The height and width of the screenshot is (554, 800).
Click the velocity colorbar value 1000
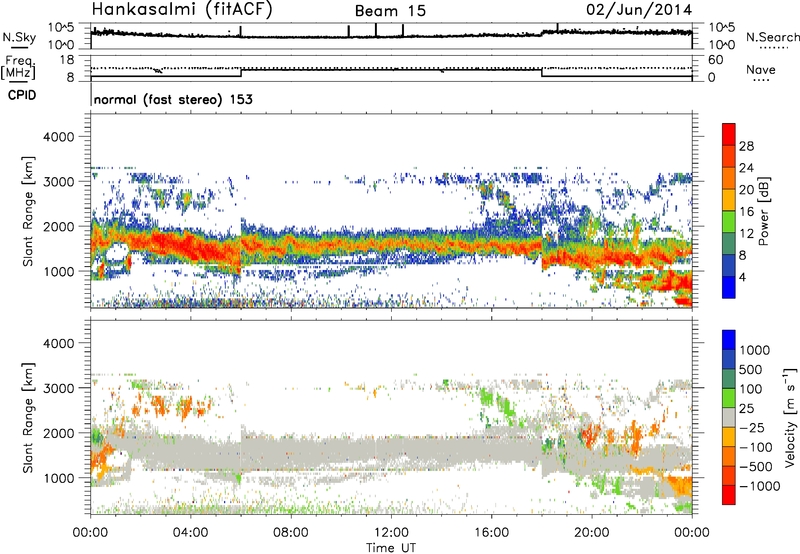click(x=755, y=350)
